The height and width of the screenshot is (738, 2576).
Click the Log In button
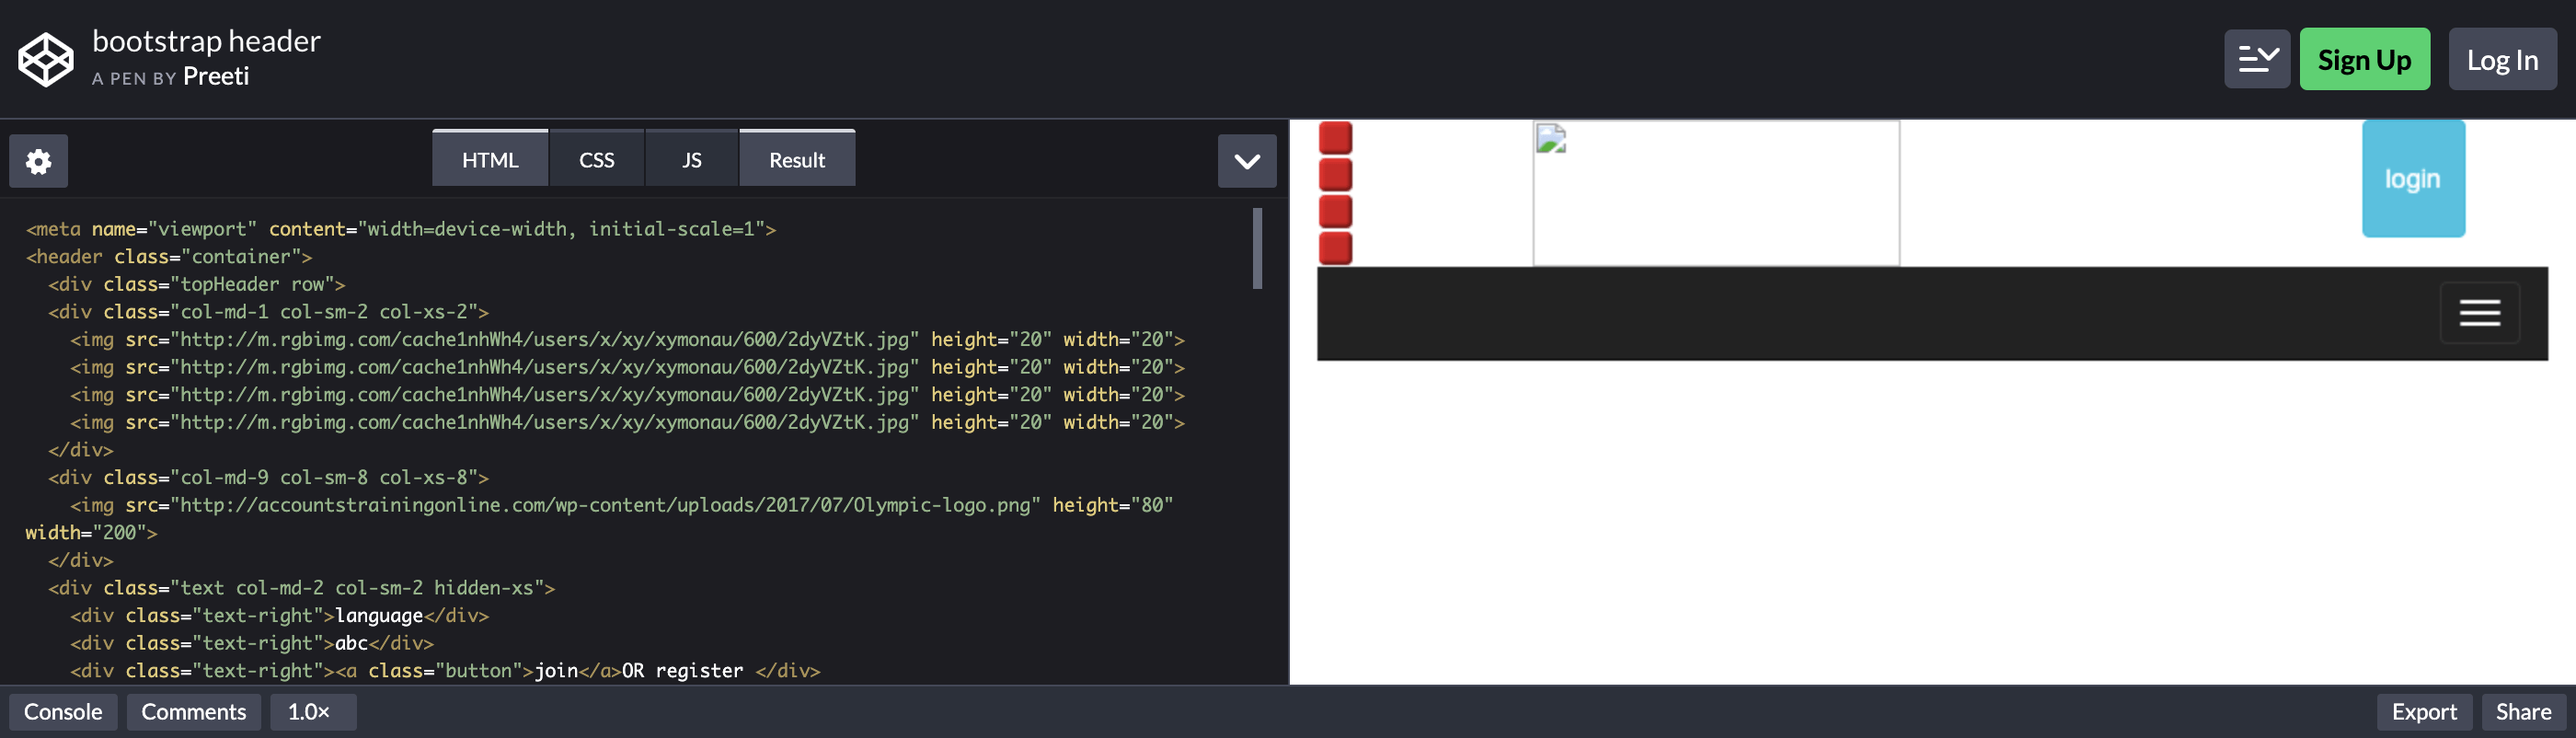pyautogui.click(x=2502, y=59)
